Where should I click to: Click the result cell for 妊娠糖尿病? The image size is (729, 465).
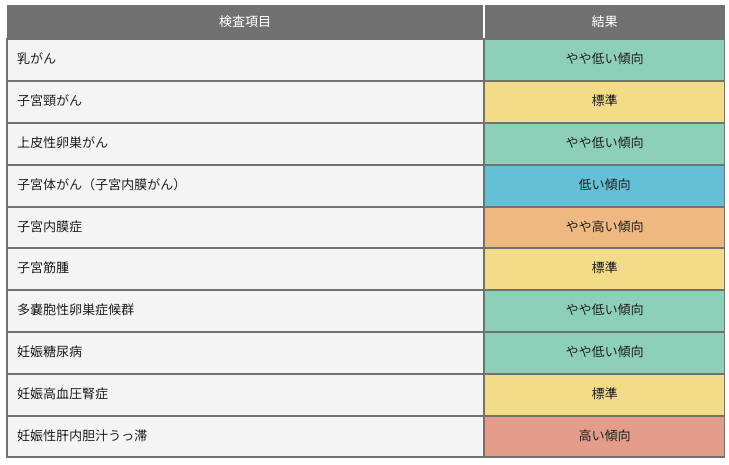point(604,352)
